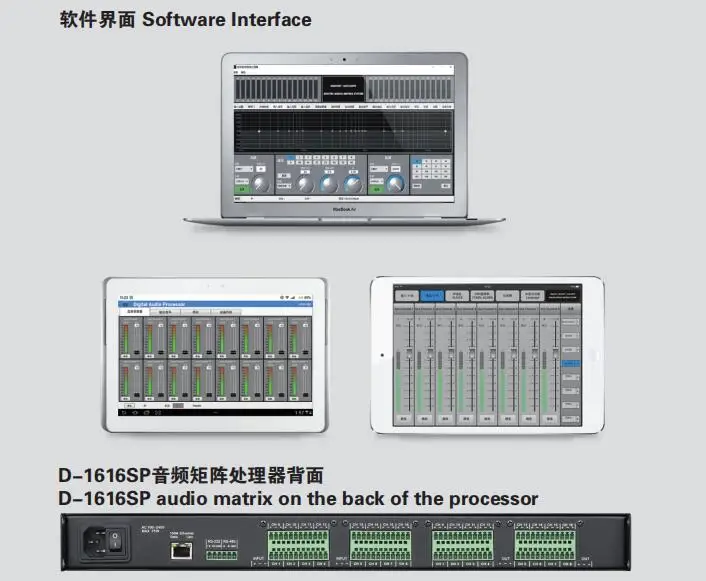Click the first gray knob in laptop's EQ panel
The image size is (706, 581).
click(x=305, y=184)
